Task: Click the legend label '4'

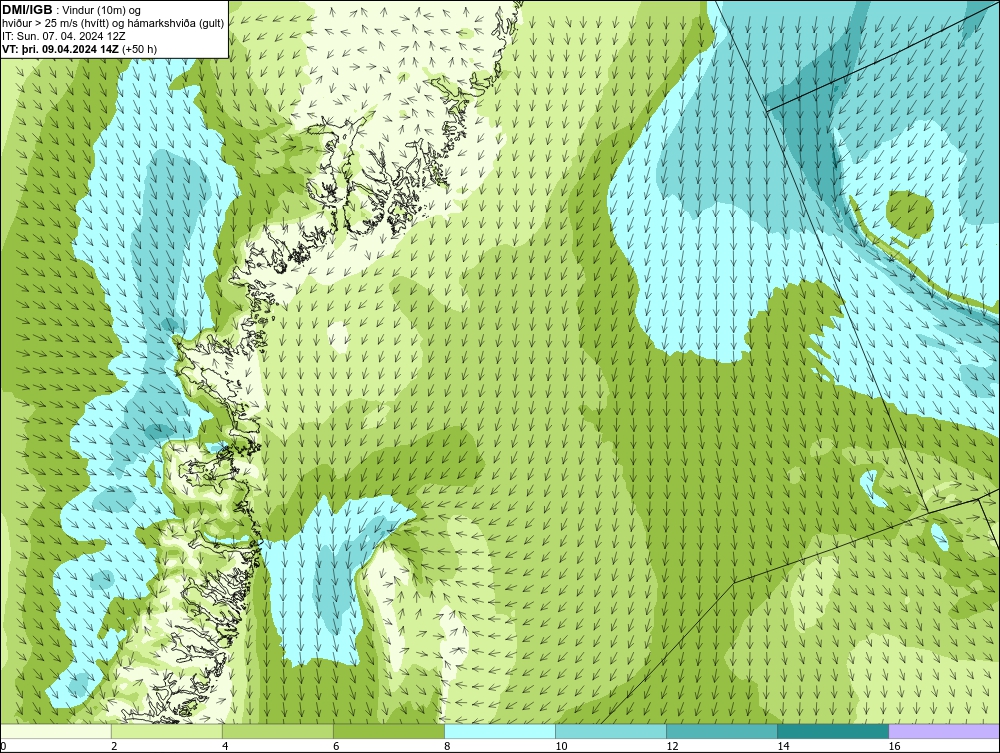Action: tap(225, 746)
